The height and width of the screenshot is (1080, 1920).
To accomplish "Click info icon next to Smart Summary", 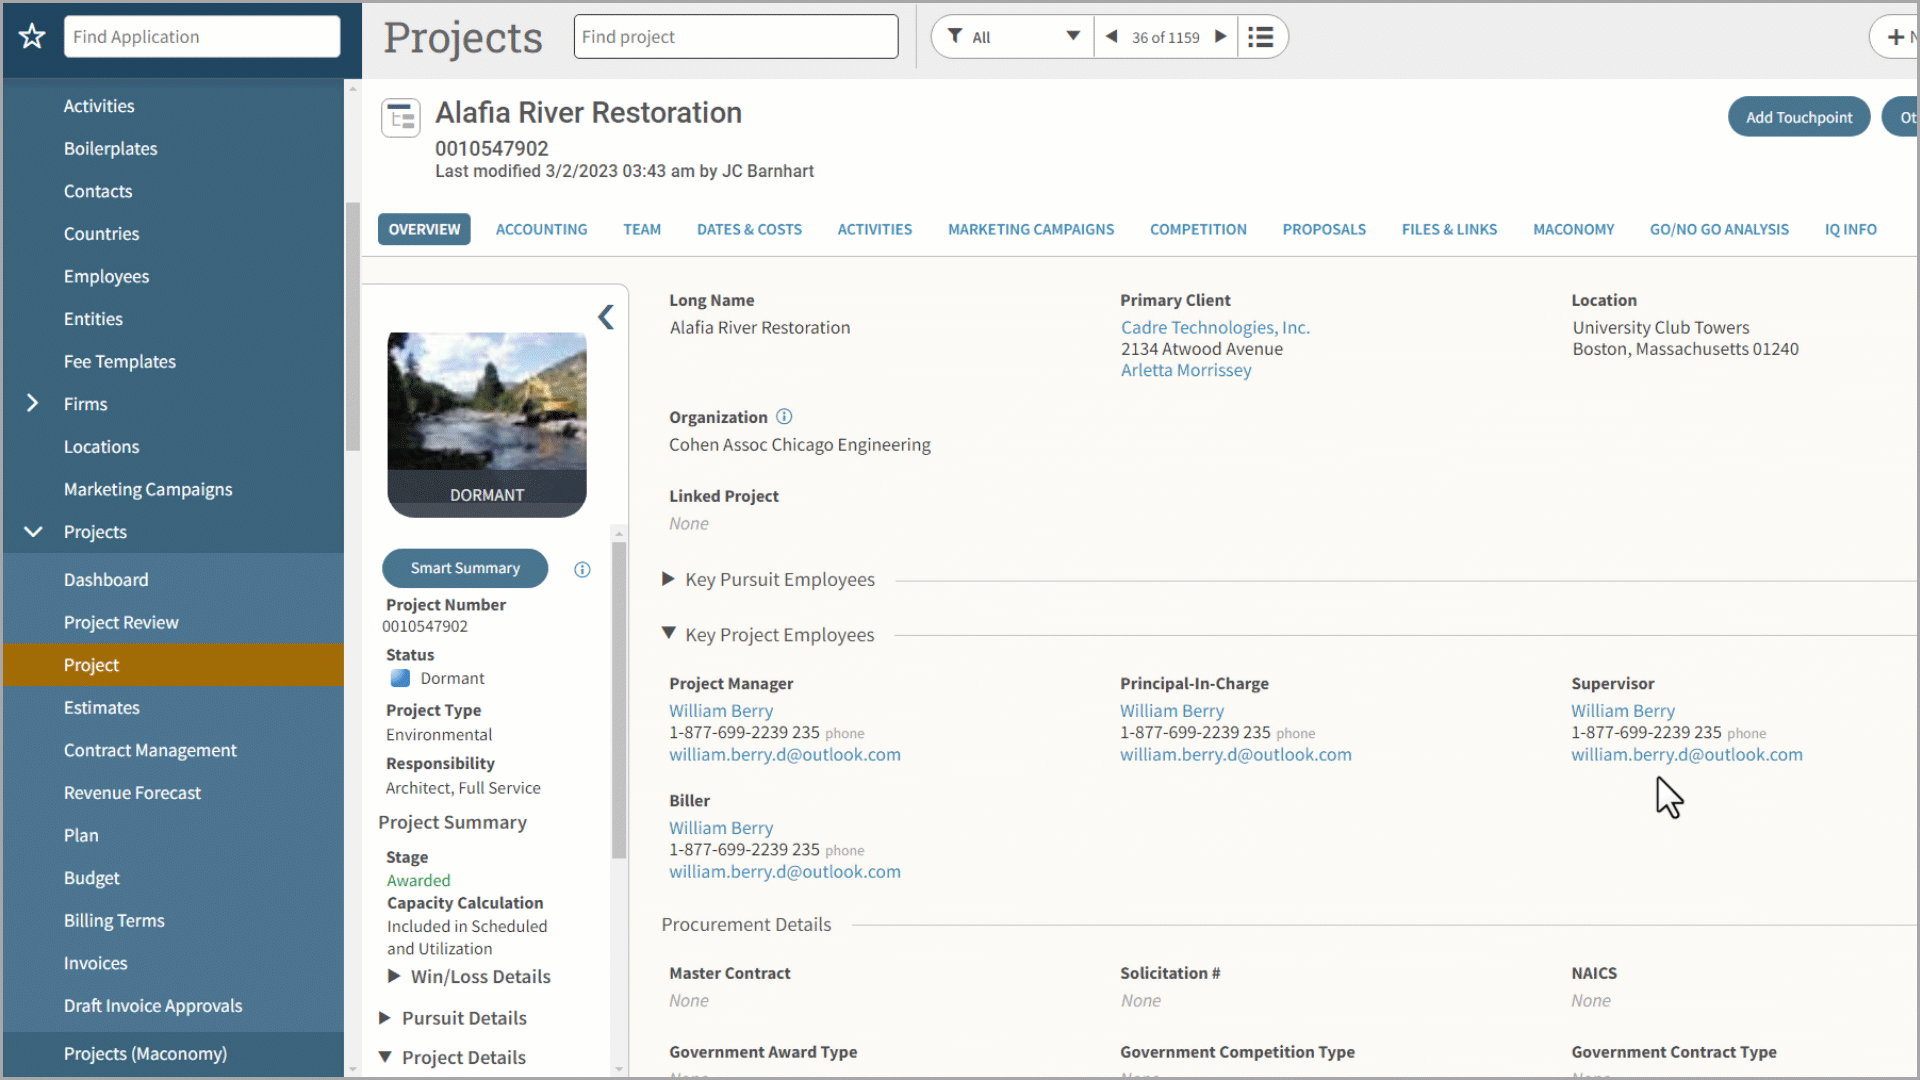I will coord(582,569).
